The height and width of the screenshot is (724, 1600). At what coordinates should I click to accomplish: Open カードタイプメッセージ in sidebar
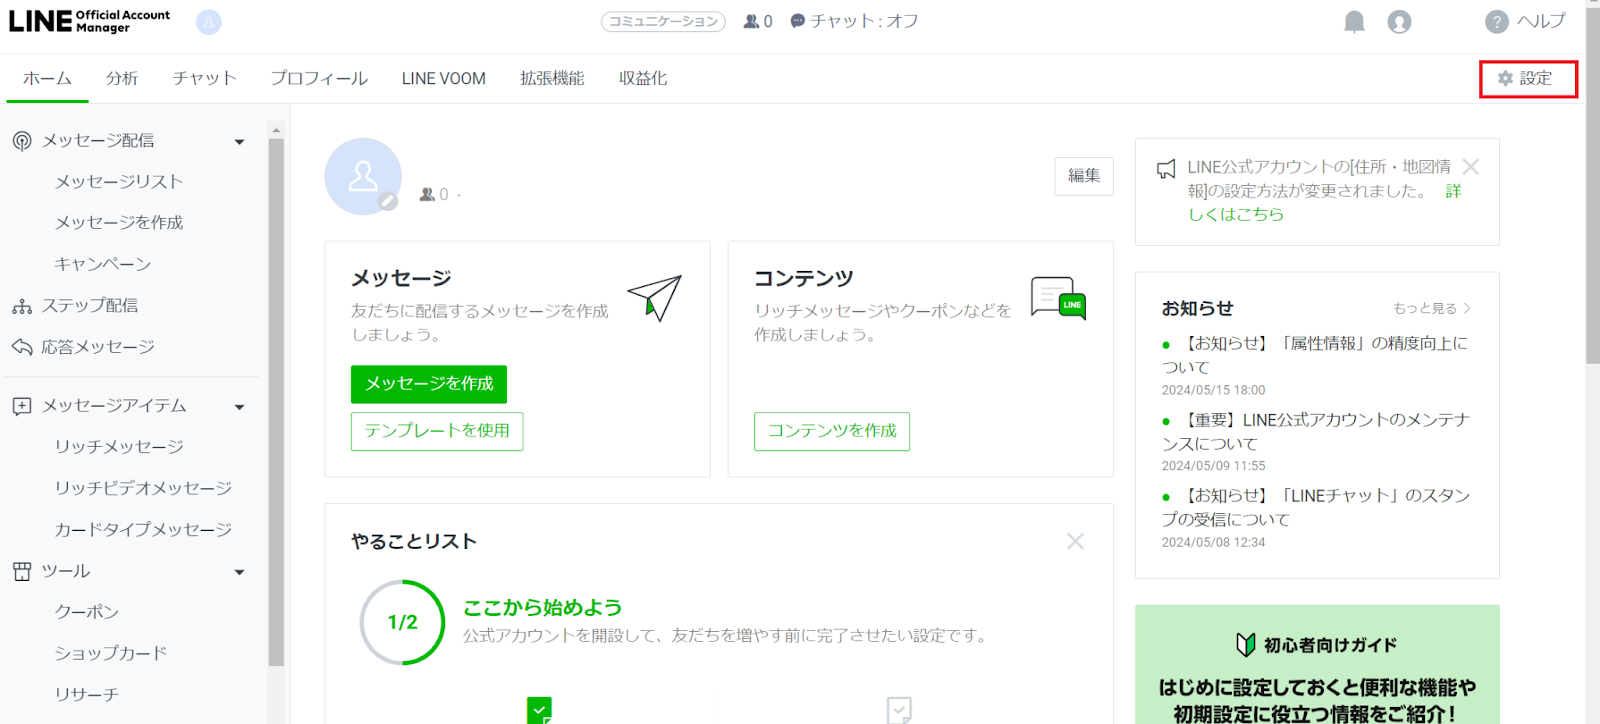143,530
